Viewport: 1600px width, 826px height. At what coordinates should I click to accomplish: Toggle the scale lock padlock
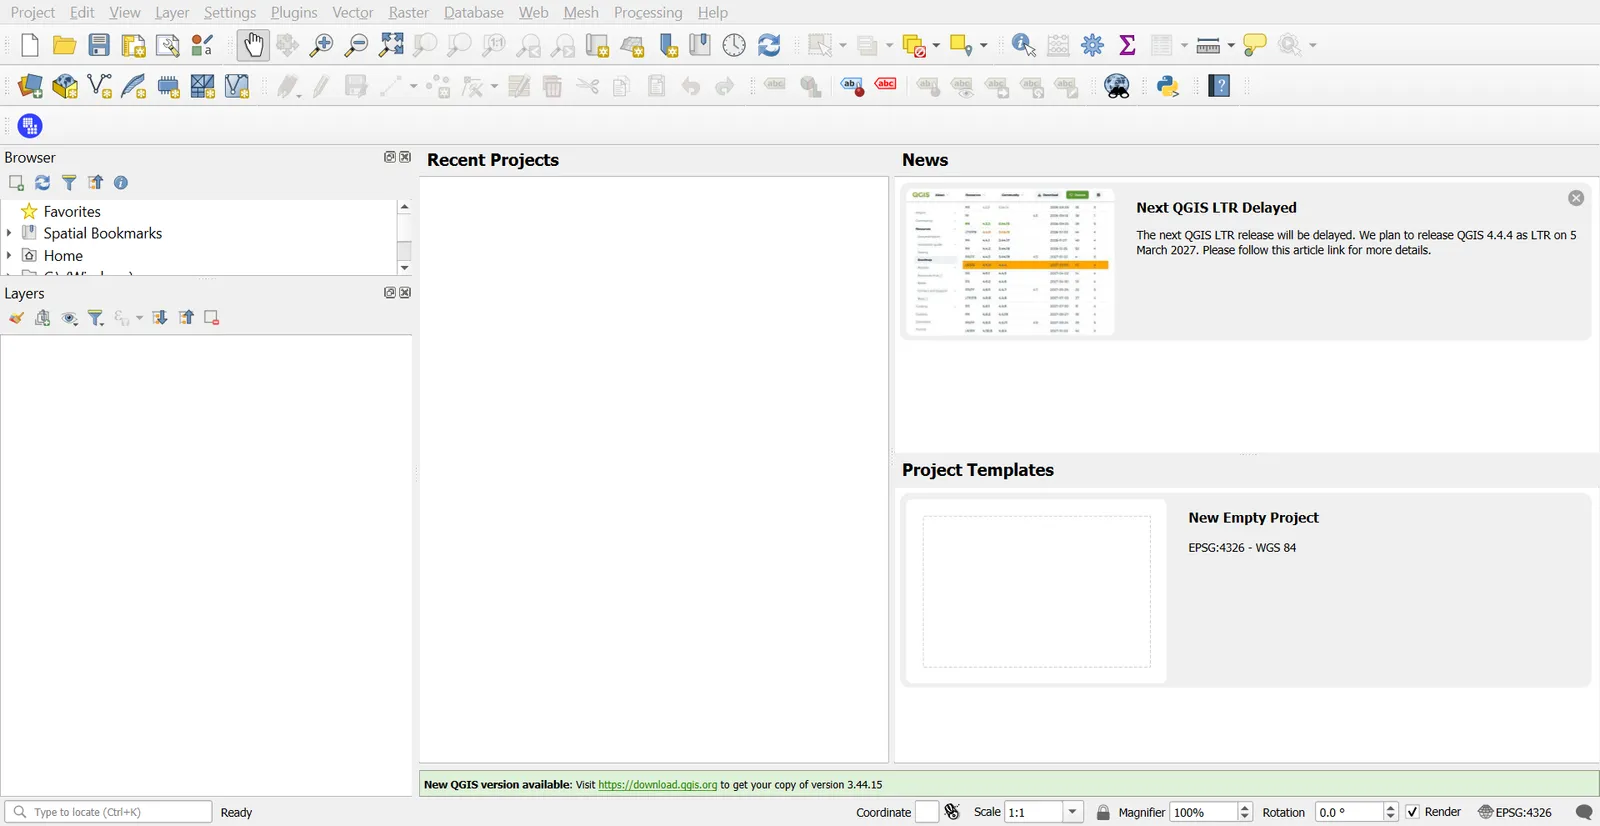point(1103,812)
